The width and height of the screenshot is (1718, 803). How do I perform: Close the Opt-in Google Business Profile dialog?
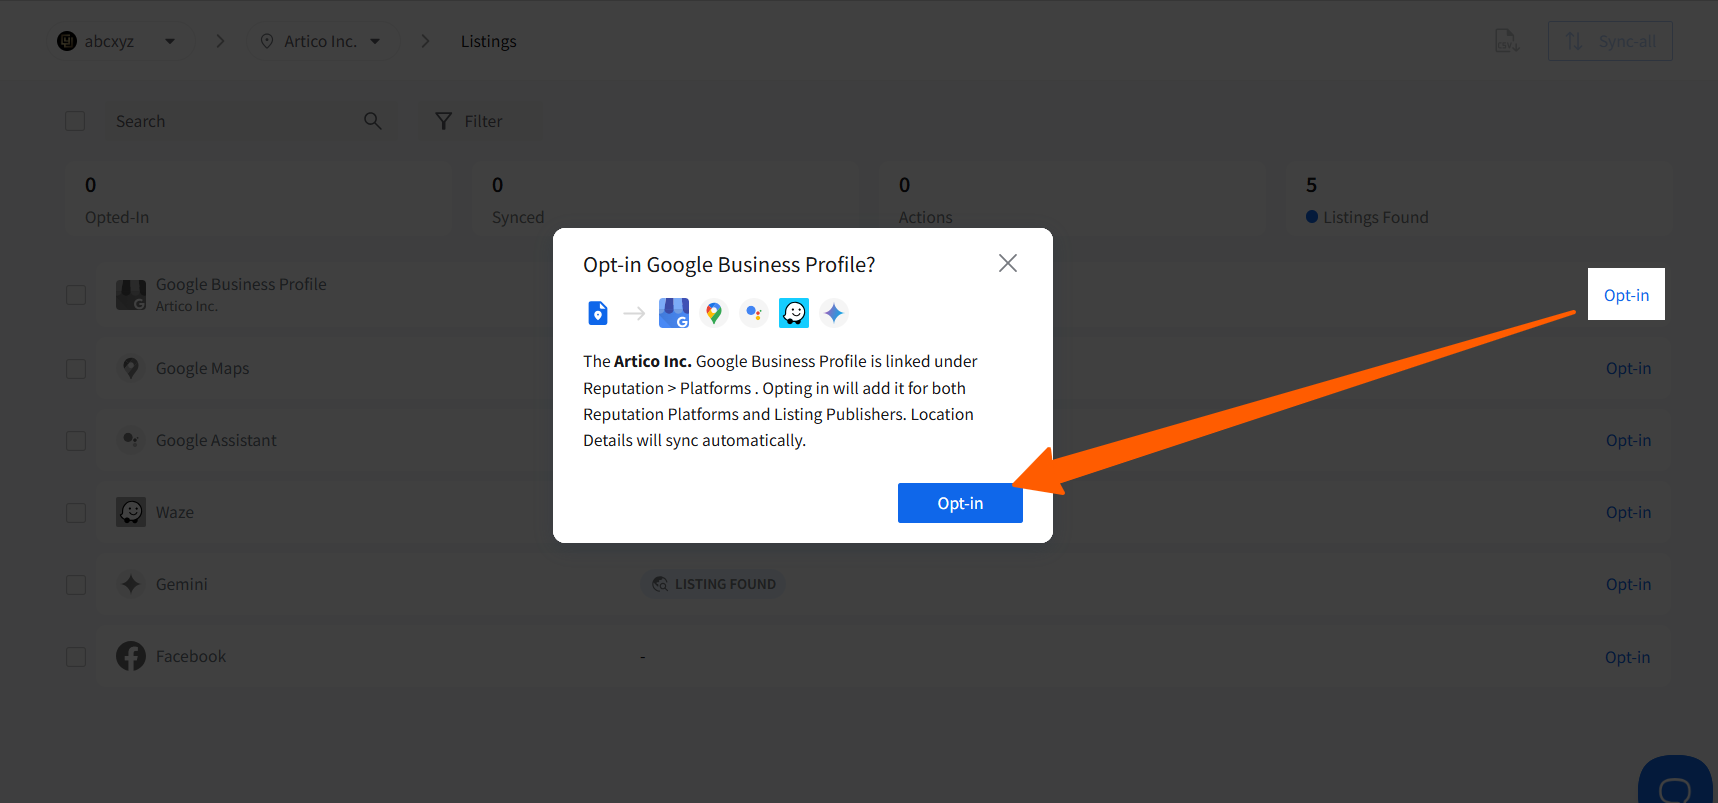coord(1008,263)
